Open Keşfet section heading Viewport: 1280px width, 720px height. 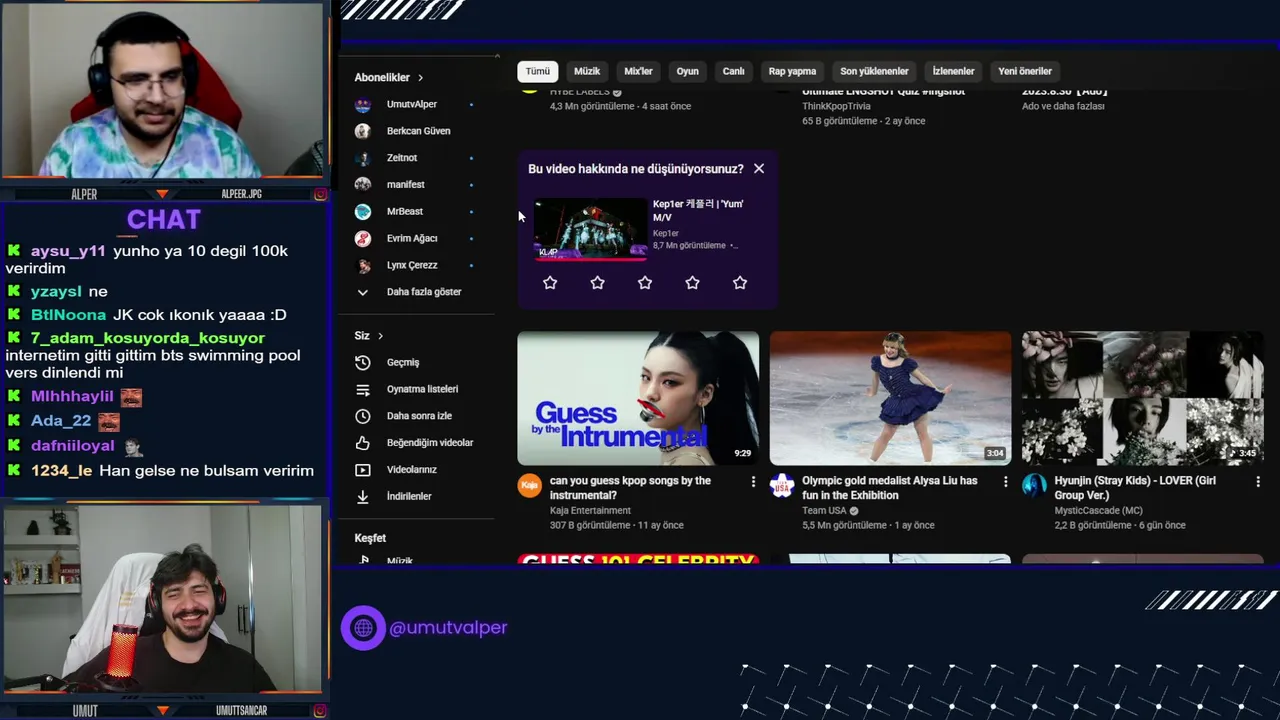pyautogui.click(x=370, y=538)
